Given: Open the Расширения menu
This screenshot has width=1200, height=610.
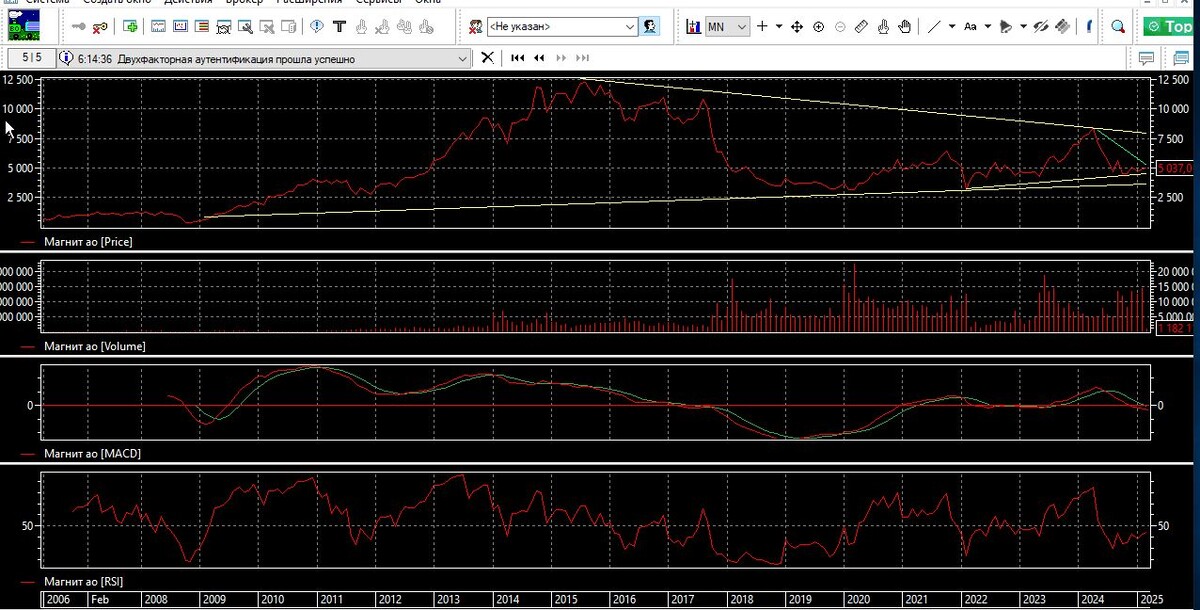Looking at the screenshot, I should pyautogui.click(x=310, y=2).
